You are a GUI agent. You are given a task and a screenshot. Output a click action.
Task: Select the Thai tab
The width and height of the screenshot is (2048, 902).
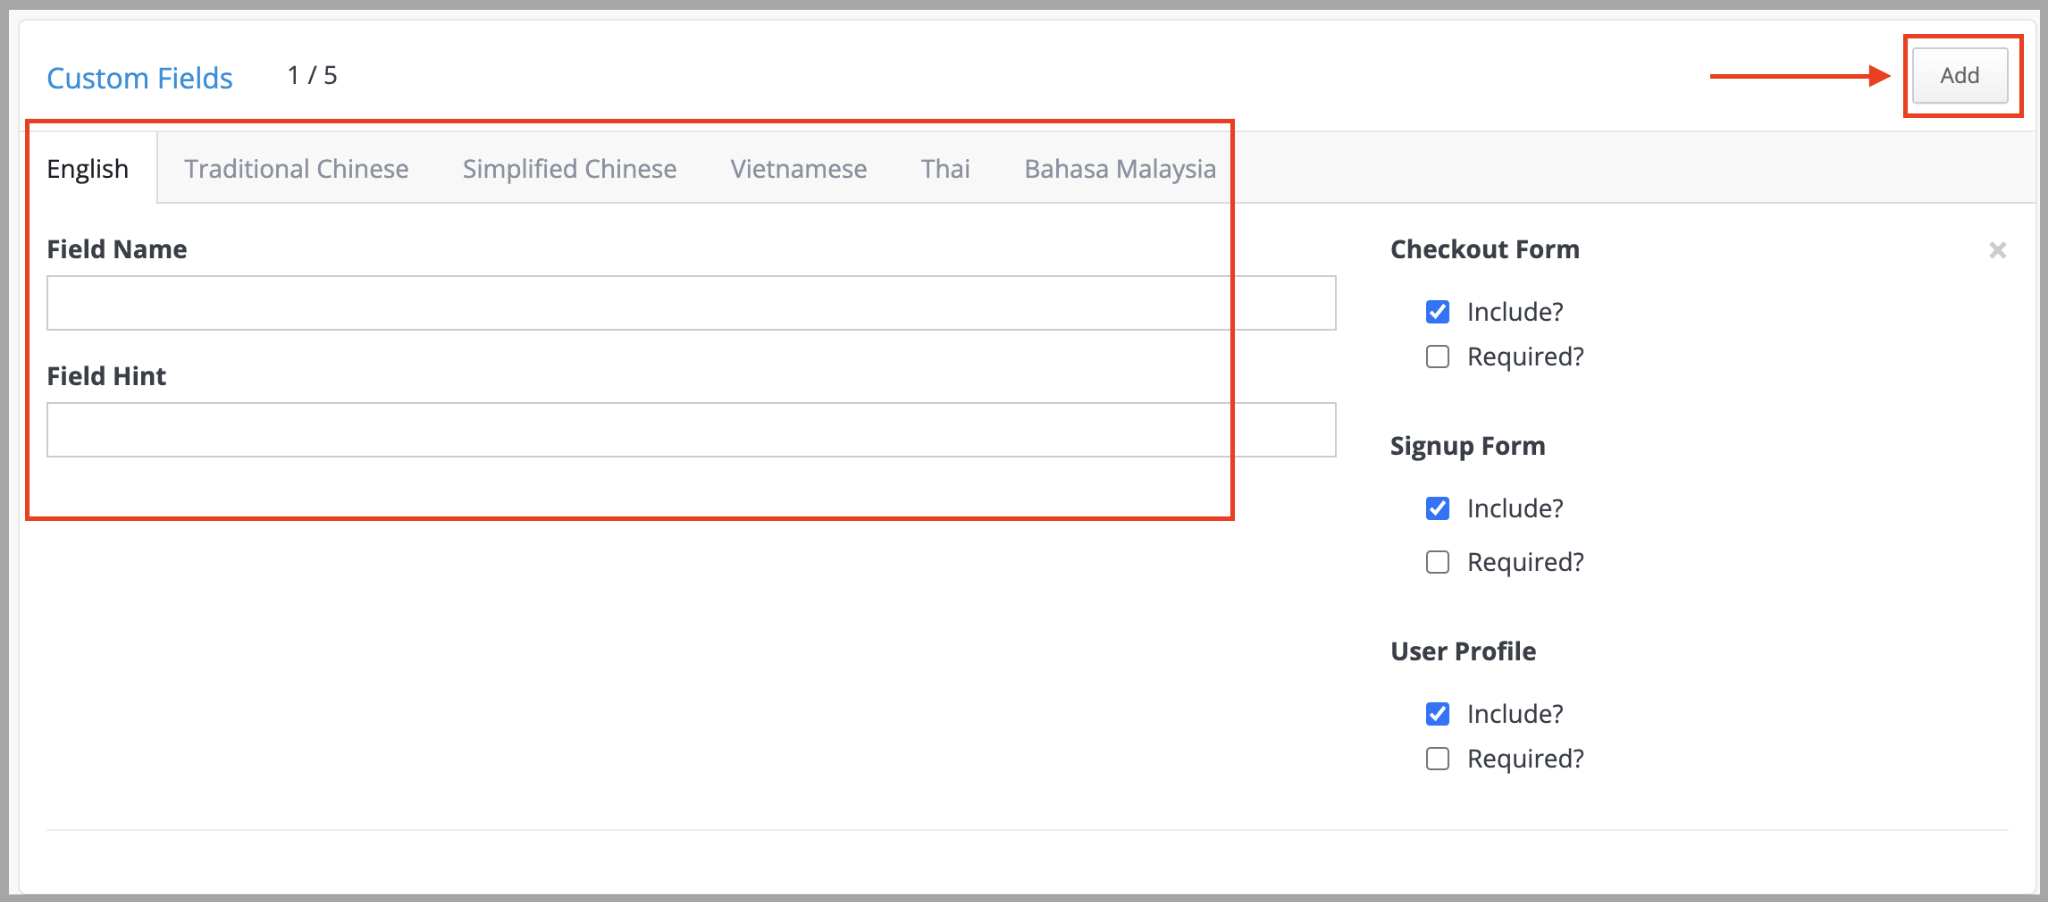945,168
